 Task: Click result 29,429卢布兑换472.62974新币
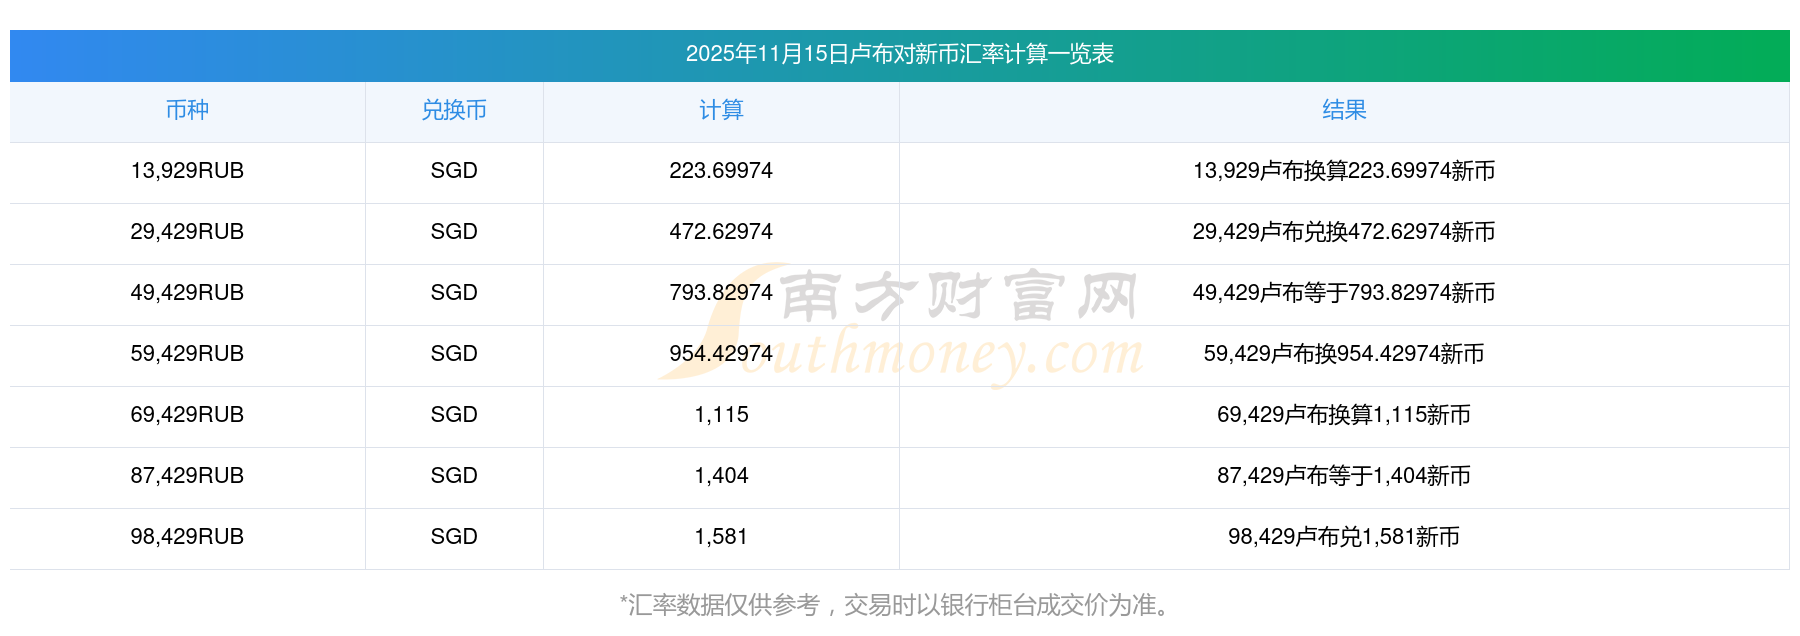[x=1344, y=232]
